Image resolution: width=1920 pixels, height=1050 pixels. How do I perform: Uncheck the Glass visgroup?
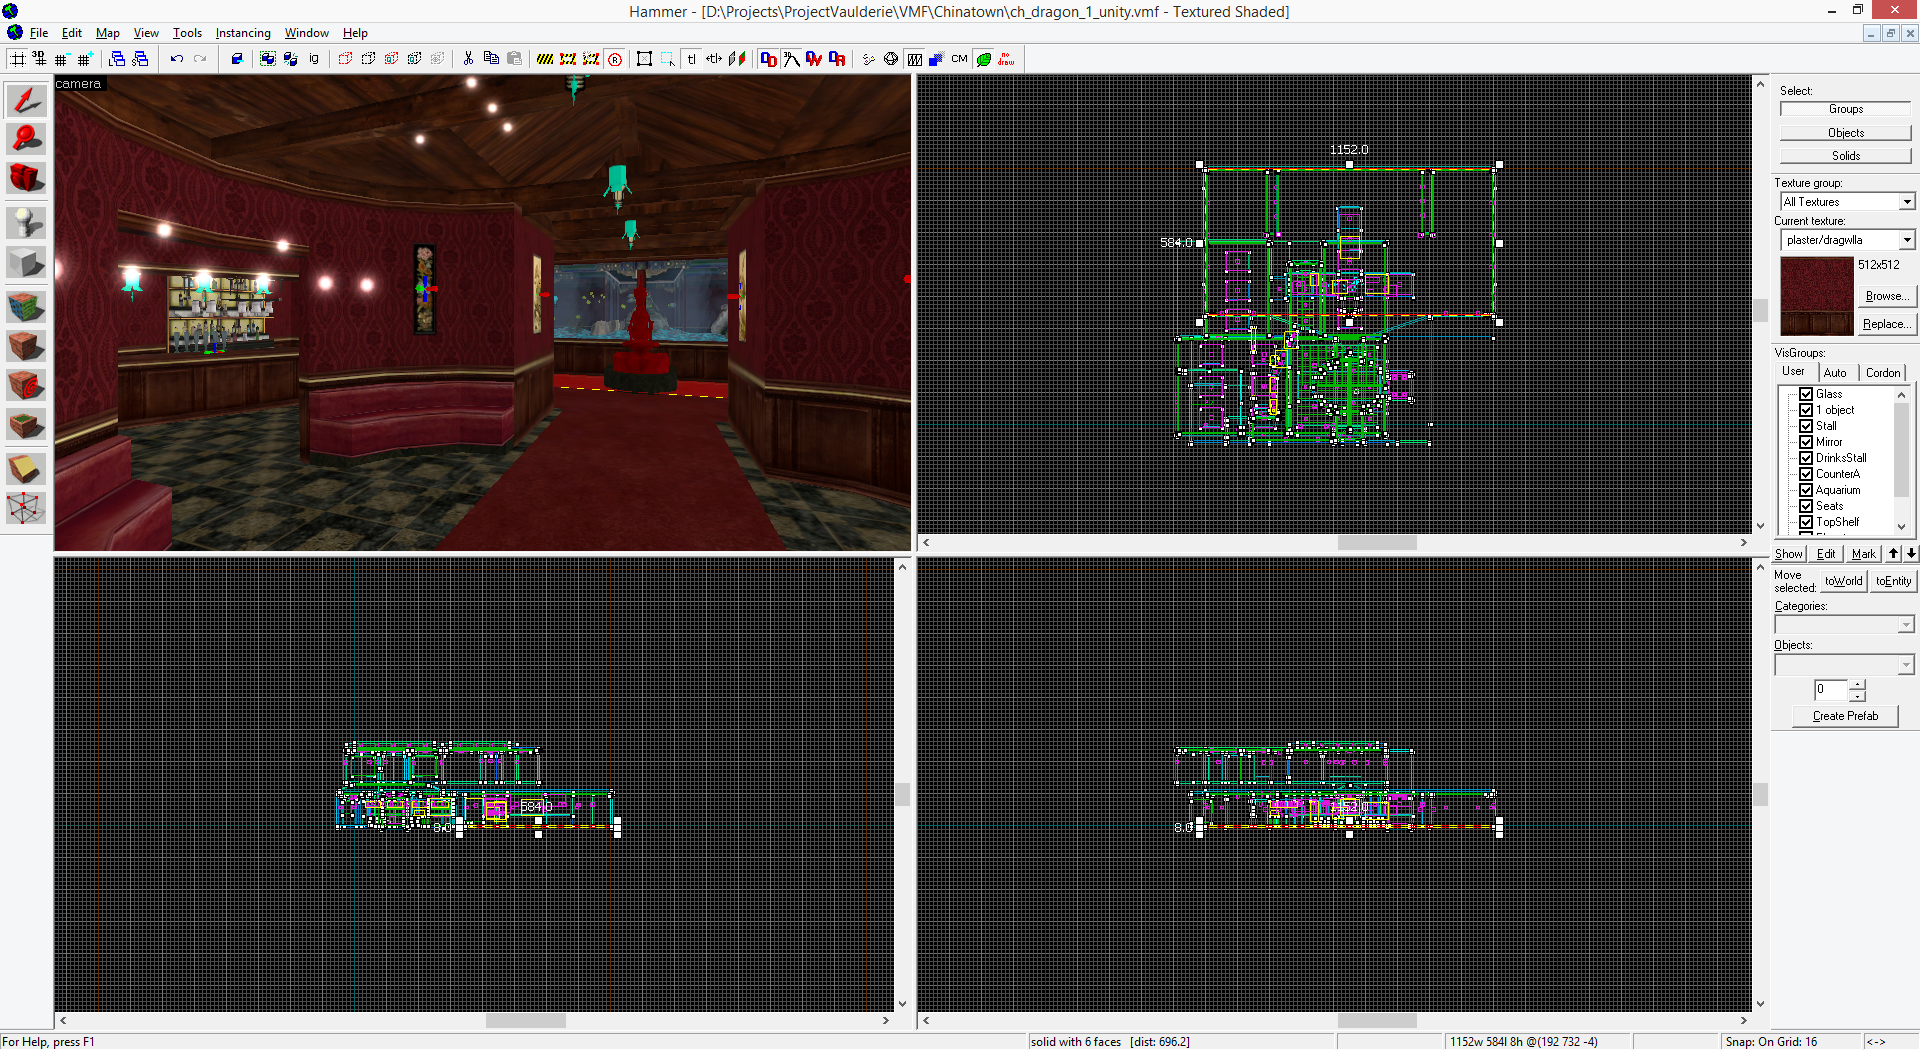(x=1806, y=394)
